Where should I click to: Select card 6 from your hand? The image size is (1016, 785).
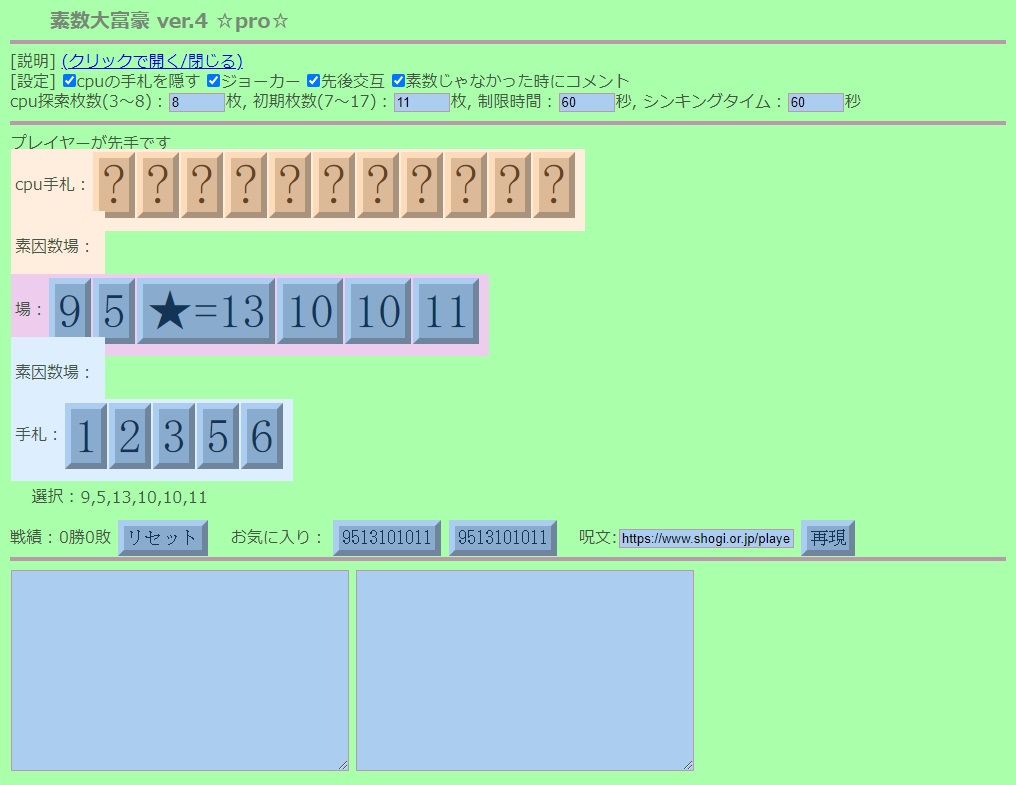(262, 436)
